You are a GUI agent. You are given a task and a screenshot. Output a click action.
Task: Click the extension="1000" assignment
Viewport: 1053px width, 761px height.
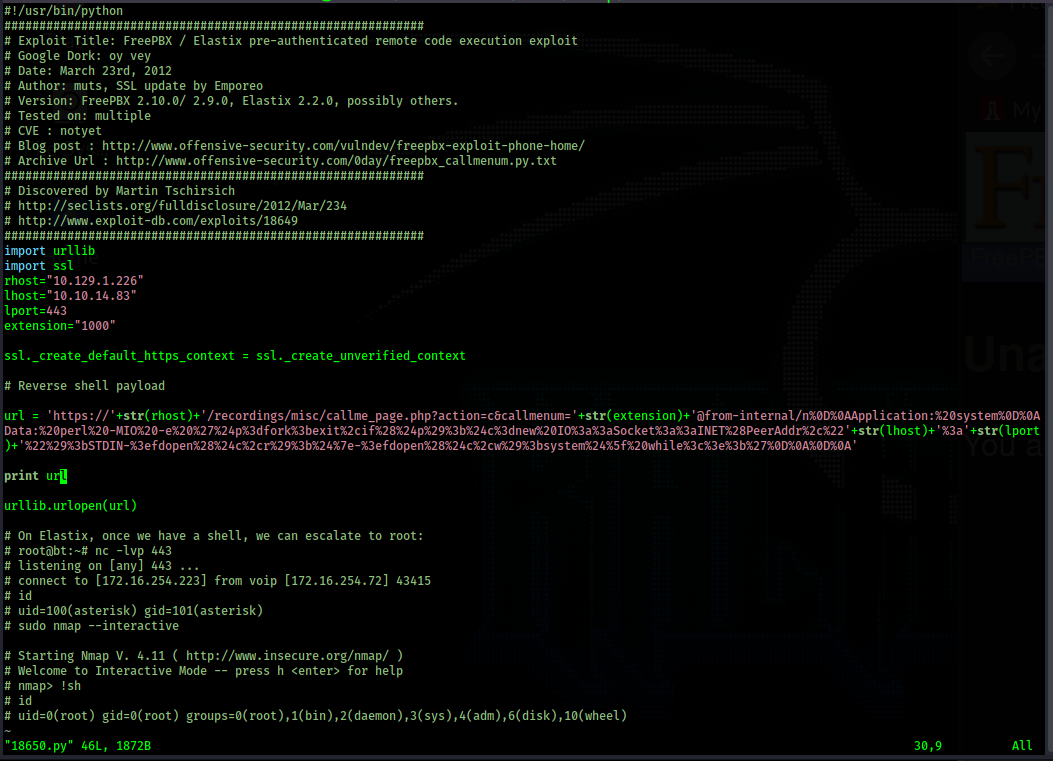click(x=60, y=326)
